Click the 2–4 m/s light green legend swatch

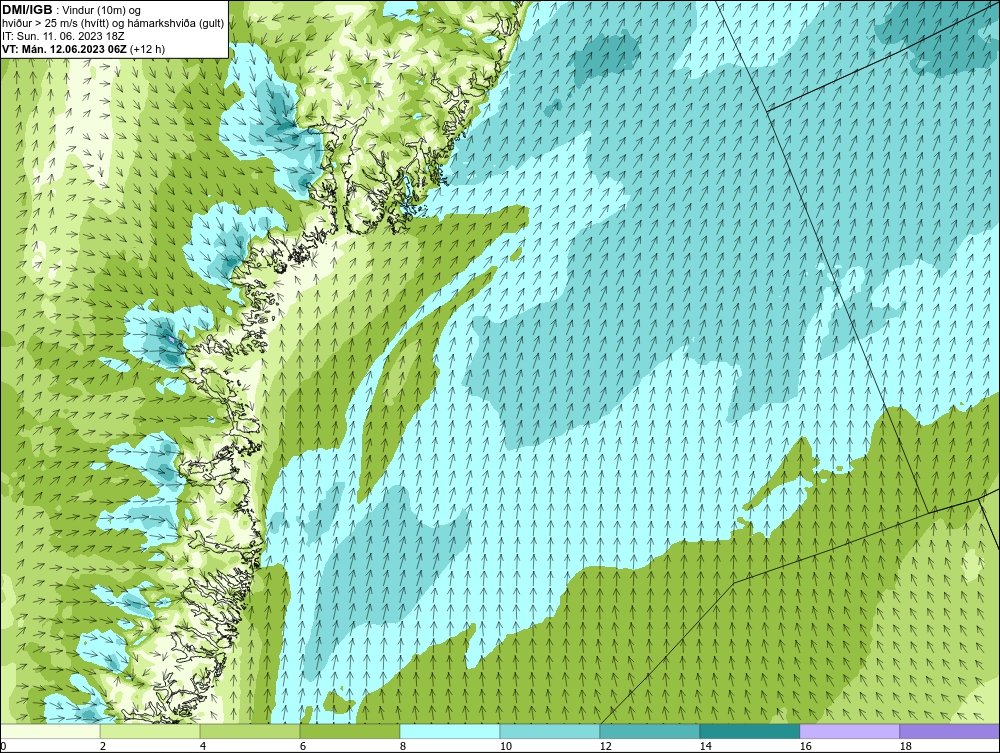click(150, 731)
